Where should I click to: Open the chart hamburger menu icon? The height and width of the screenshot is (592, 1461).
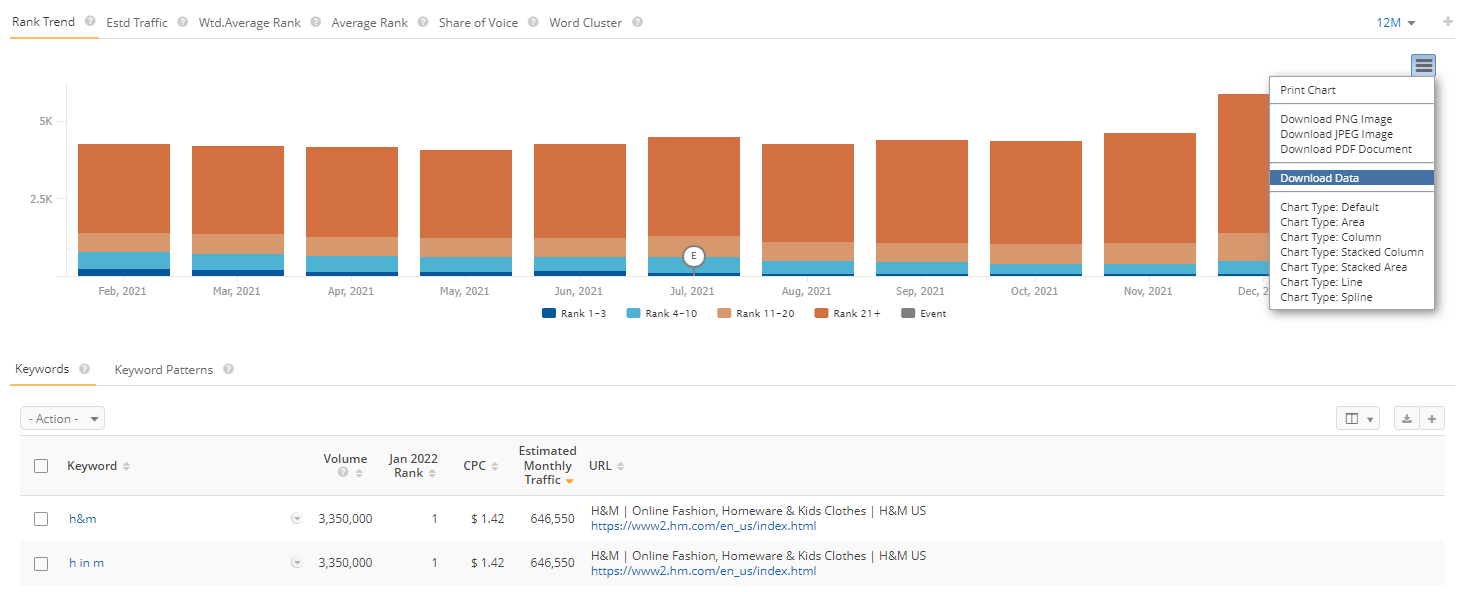coord(1423,66)
